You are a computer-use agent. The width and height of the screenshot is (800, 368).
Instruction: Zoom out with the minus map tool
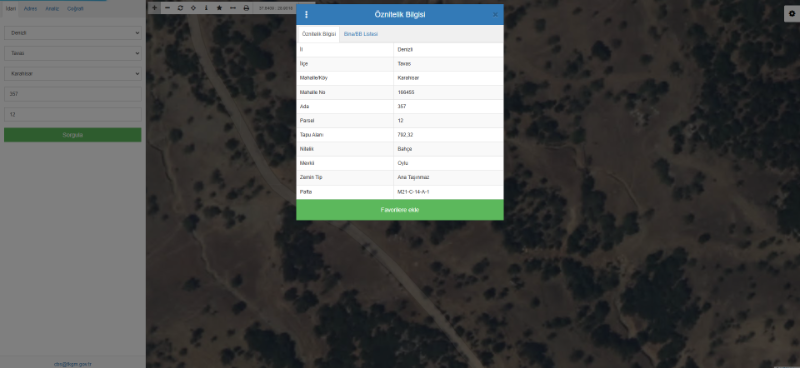[167, 8]
